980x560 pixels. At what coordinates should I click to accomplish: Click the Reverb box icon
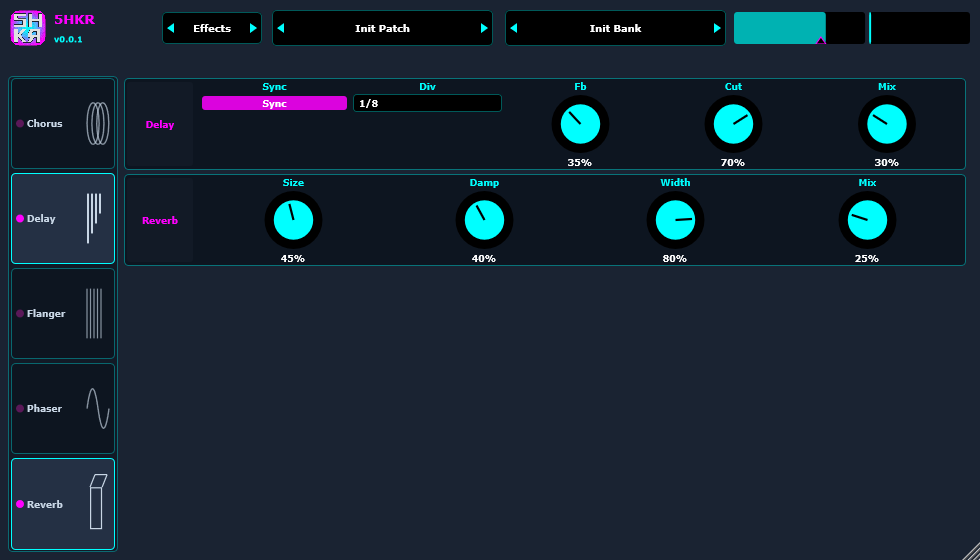tap(98, 502)
